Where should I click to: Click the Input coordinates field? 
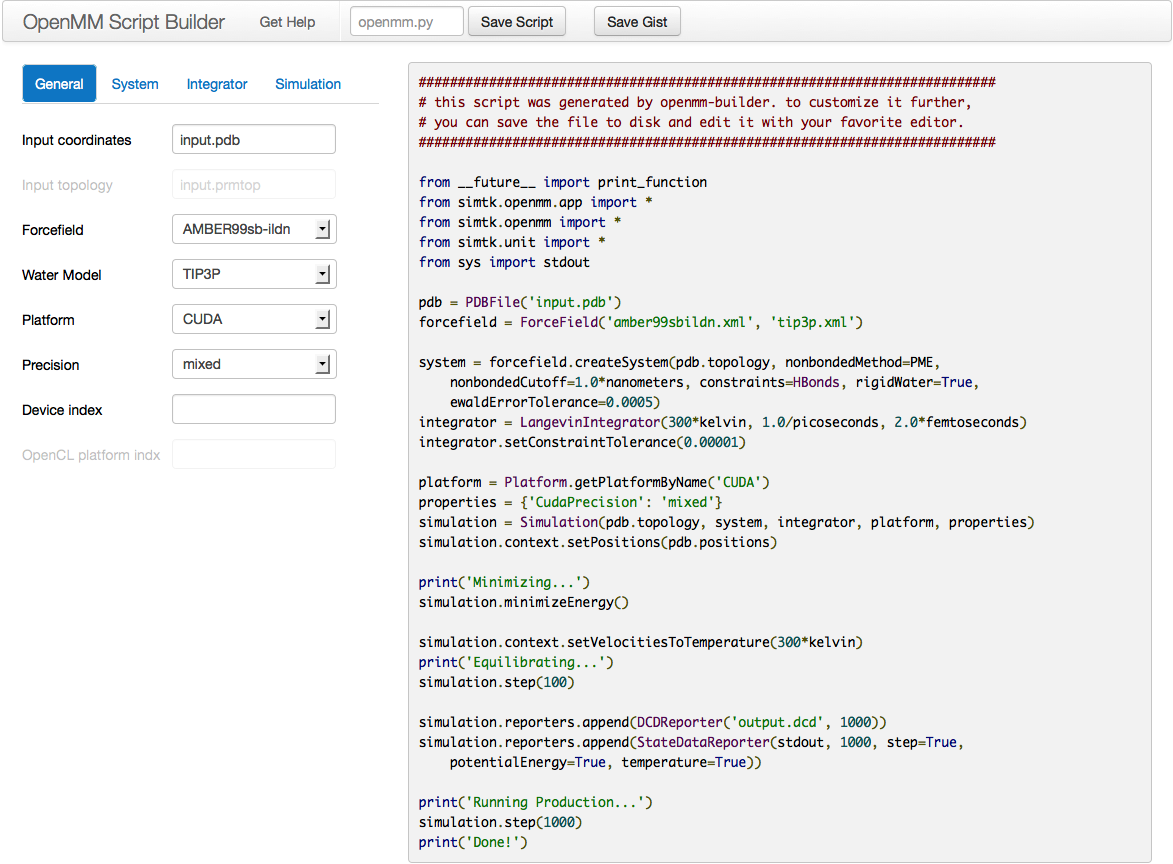pyautogui.click(x=254, y=140)
